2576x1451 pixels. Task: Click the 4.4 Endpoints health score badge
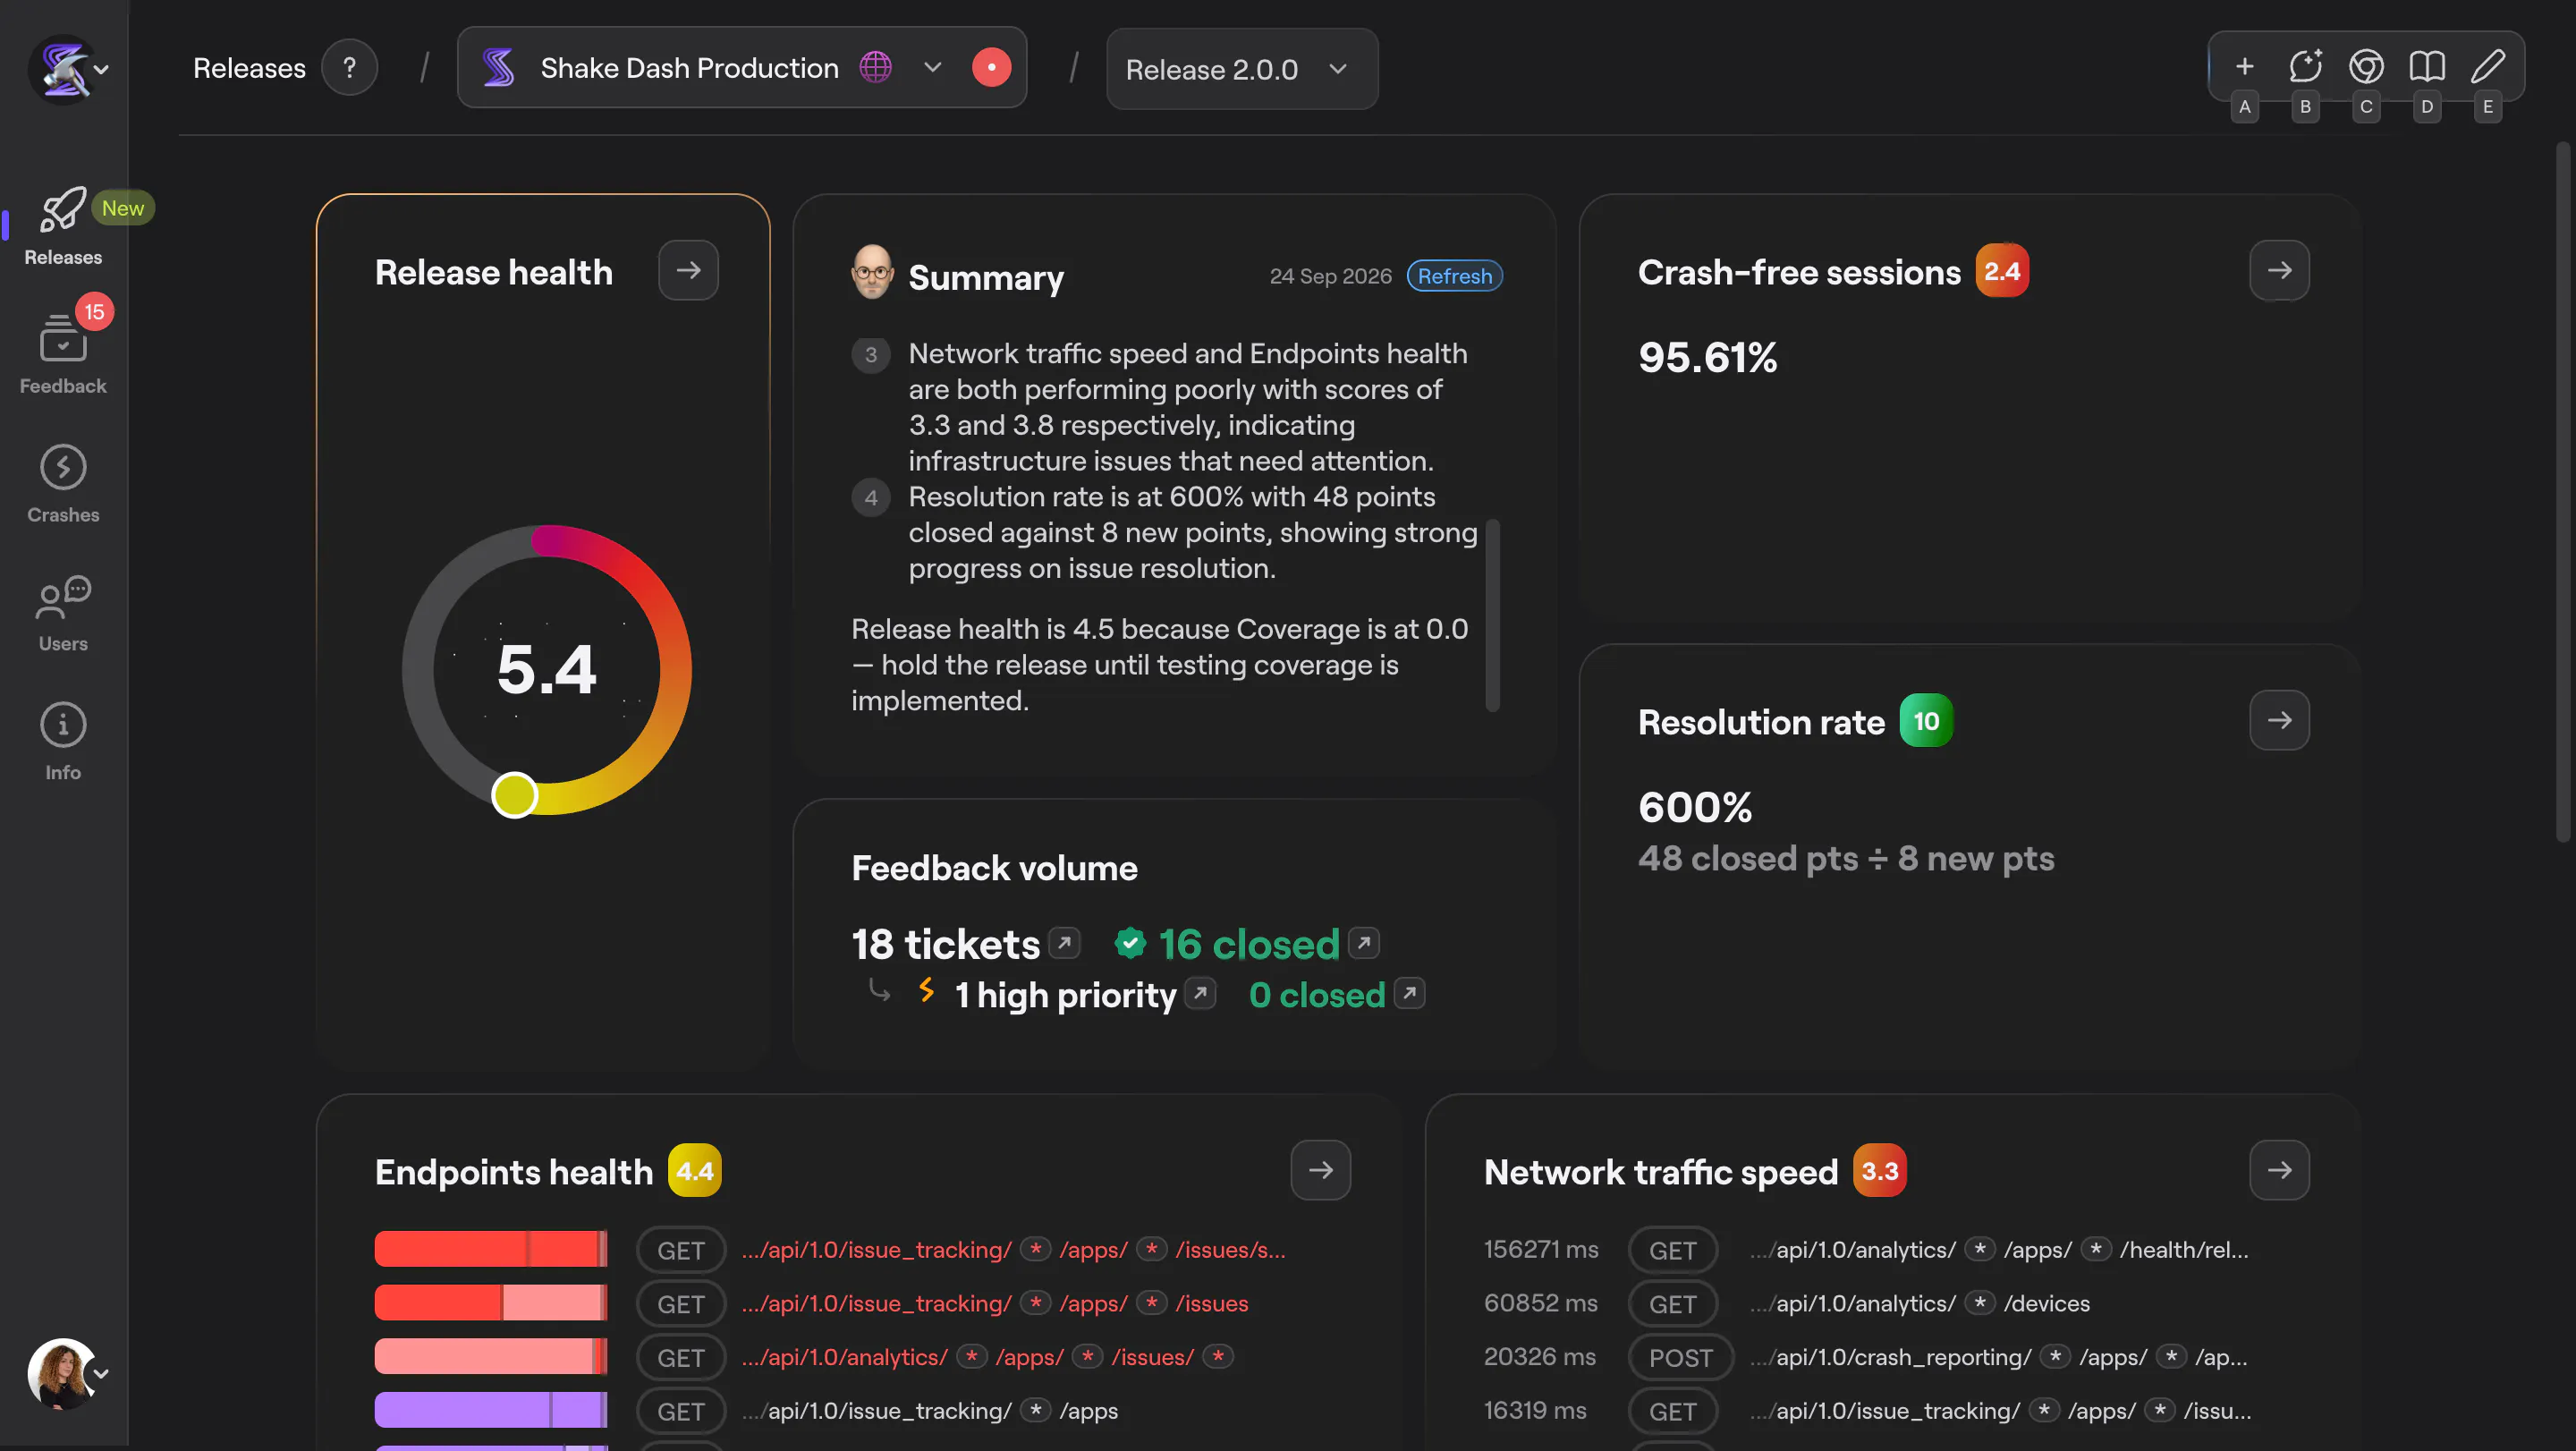coord(695,1170)
